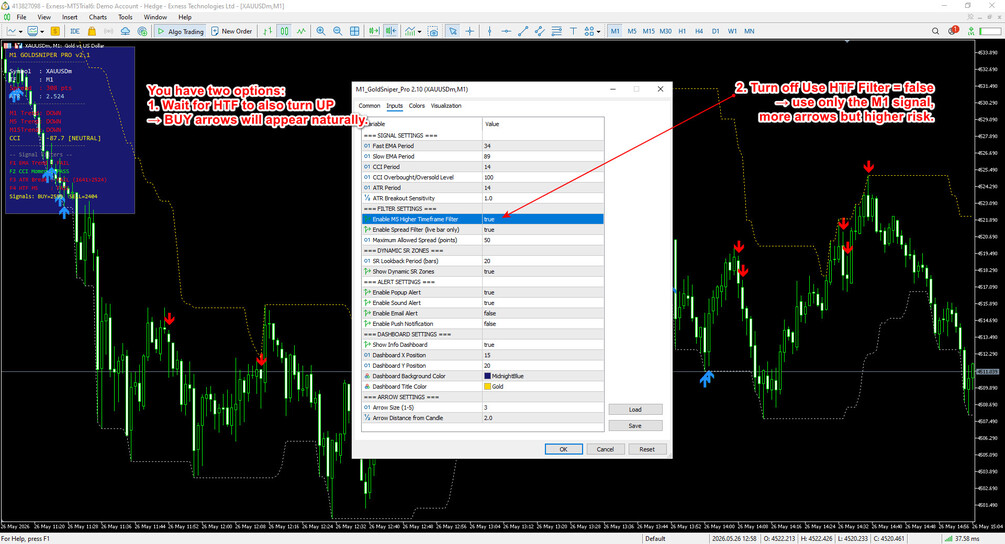Switch chart to bar chart type

268,31
